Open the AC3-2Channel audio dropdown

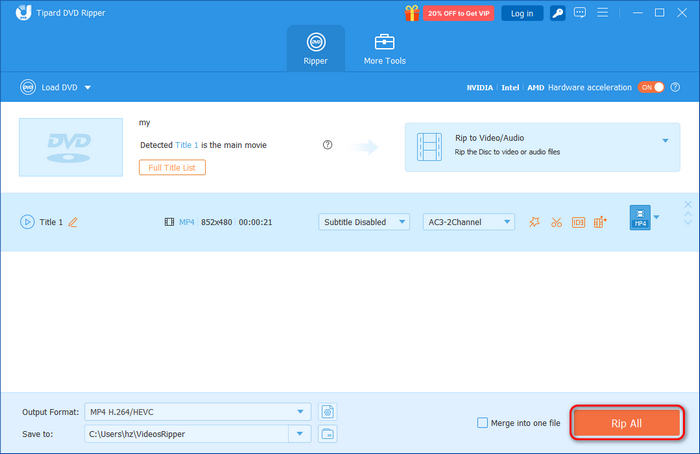pos(466,222)
